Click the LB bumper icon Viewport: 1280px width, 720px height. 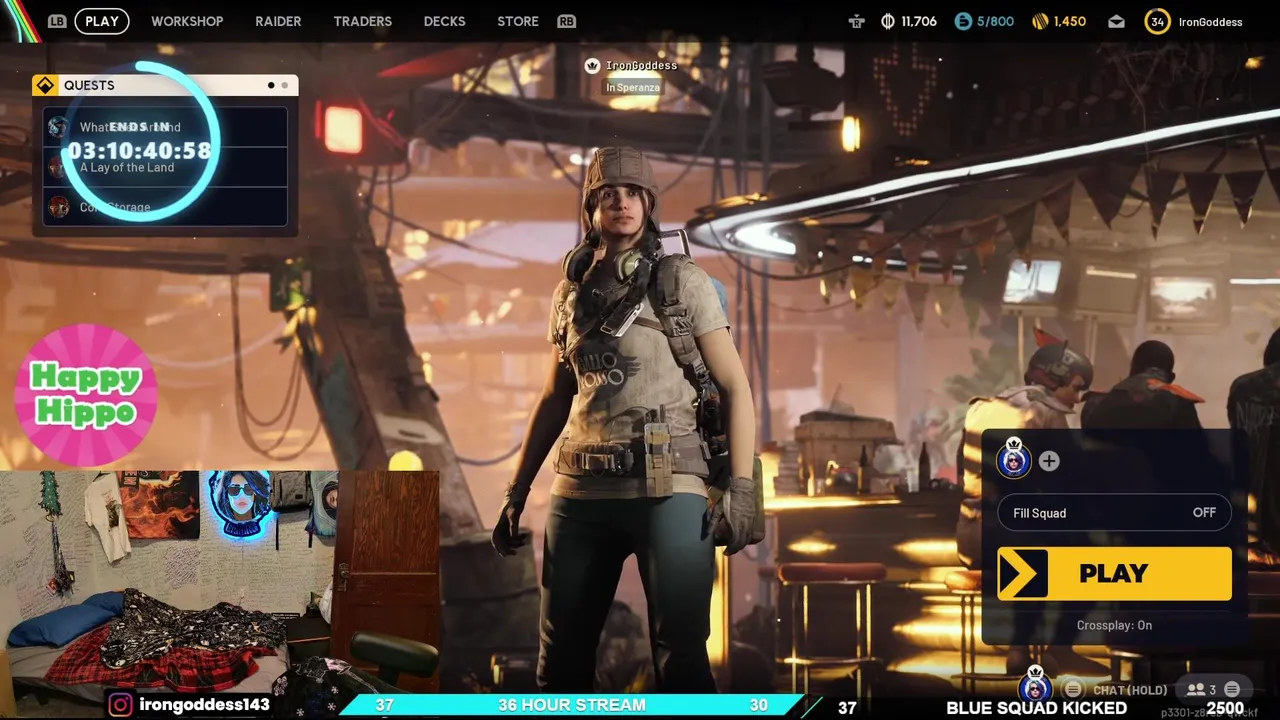pos(57,21)
